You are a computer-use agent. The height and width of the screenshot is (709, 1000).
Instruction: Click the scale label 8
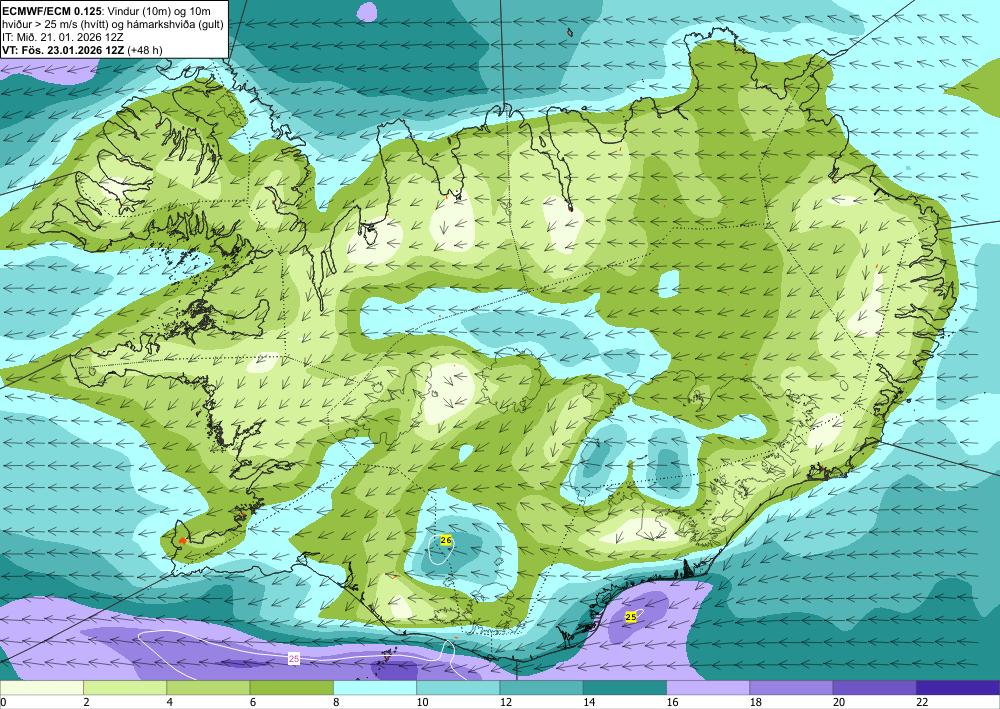coord(336,702)
